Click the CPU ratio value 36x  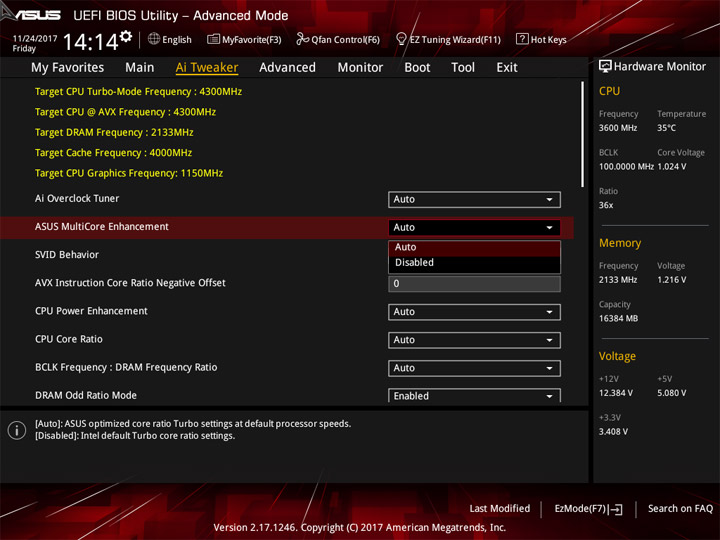(606, 205)
